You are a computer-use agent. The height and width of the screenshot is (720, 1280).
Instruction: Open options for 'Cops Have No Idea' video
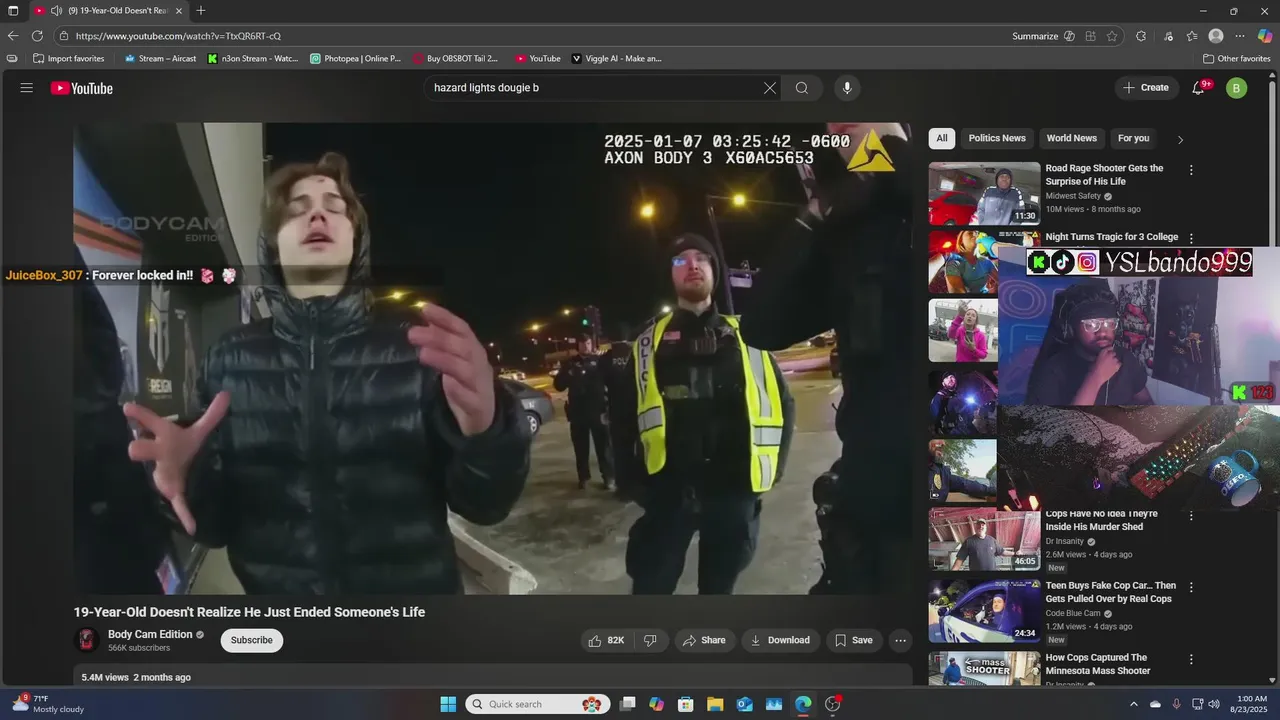pos(1191,516)
